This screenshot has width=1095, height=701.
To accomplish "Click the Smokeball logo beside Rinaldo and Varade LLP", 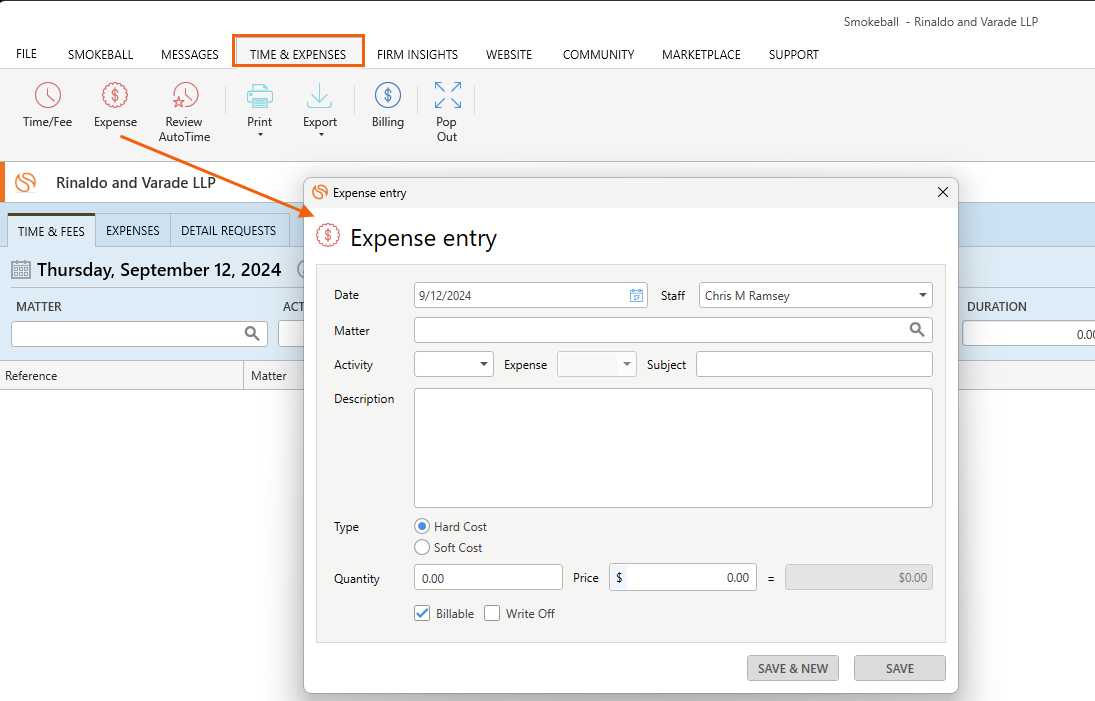I will click(26, 182).
